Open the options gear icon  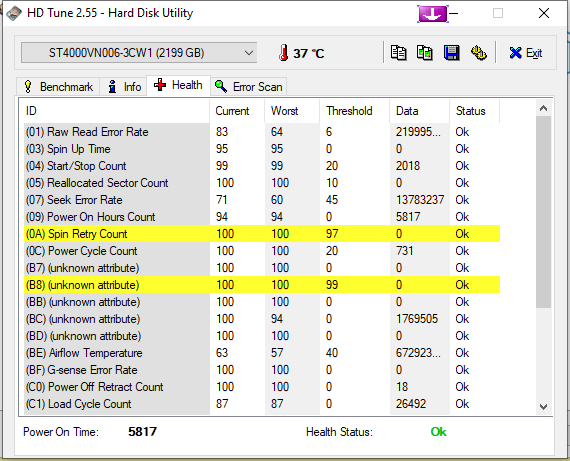[479, 53]
